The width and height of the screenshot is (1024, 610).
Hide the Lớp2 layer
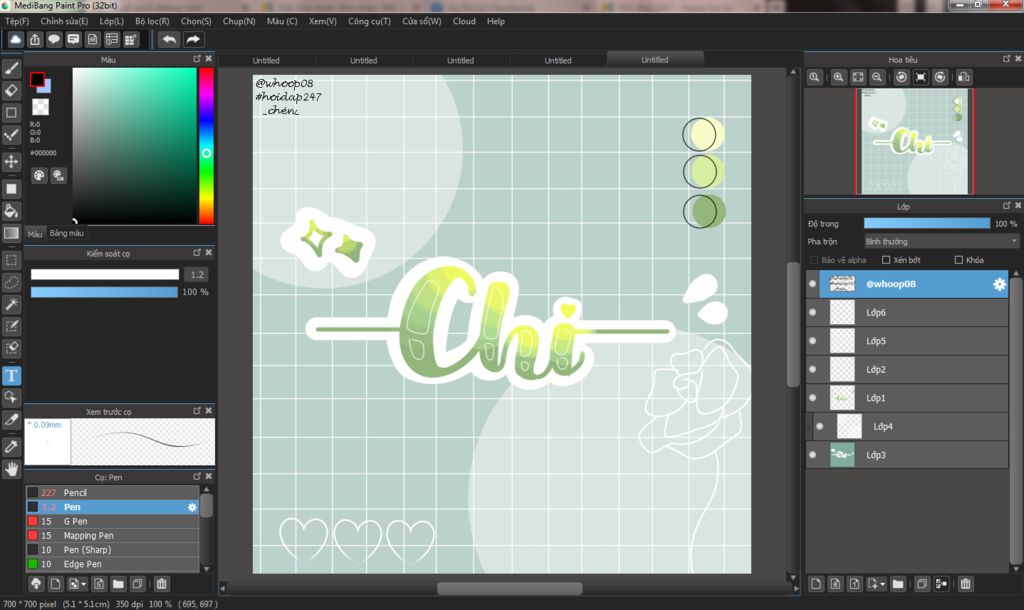(x=812, y=369)
